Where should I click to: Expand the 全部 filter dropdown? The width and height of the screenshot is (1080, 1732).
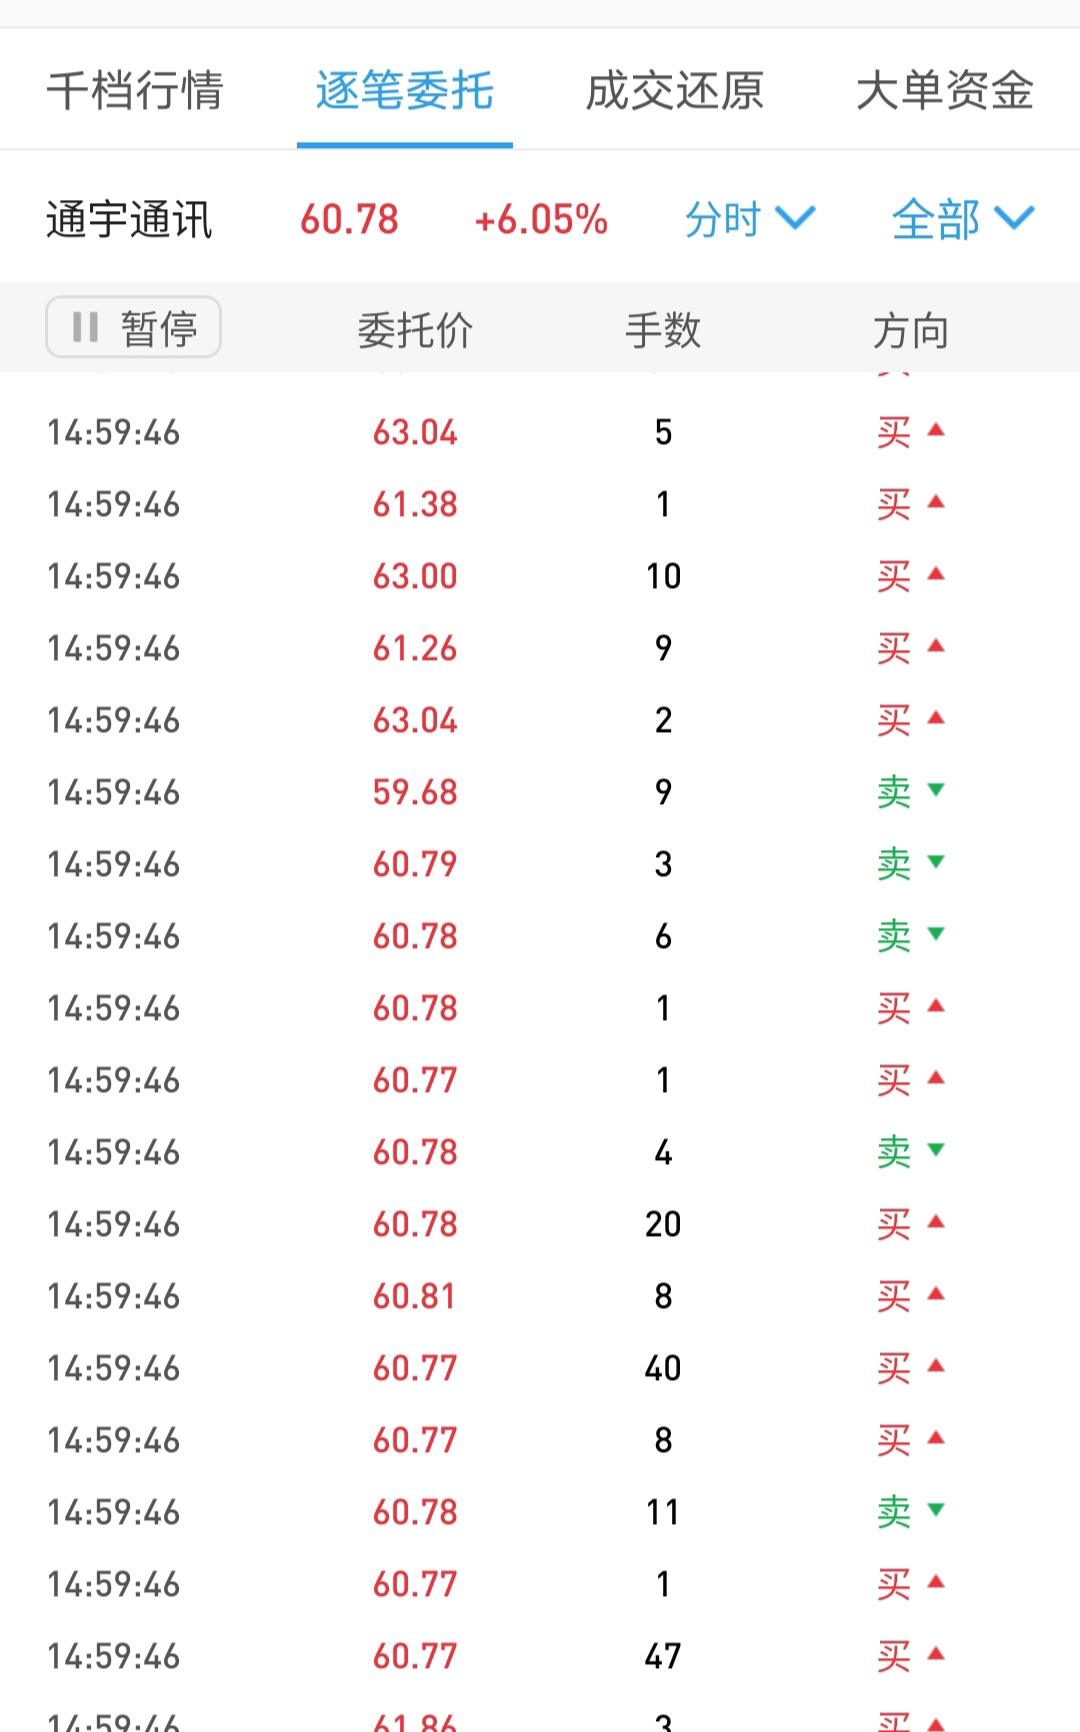(x=961, y=219)
